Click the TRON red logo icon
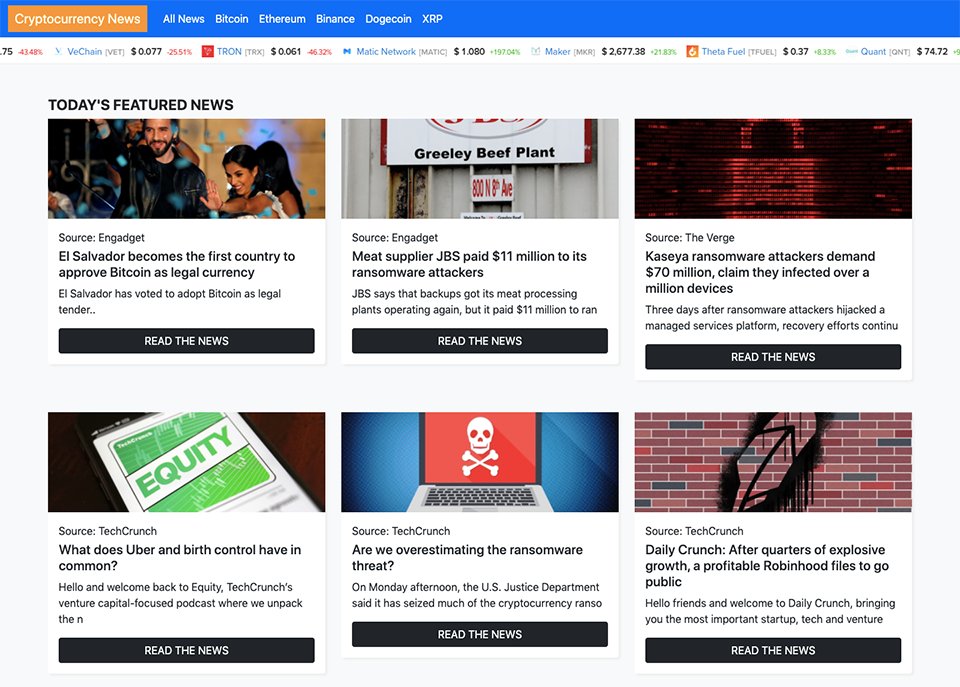Viewport: 960px width, 687px height. pos(208,51)
